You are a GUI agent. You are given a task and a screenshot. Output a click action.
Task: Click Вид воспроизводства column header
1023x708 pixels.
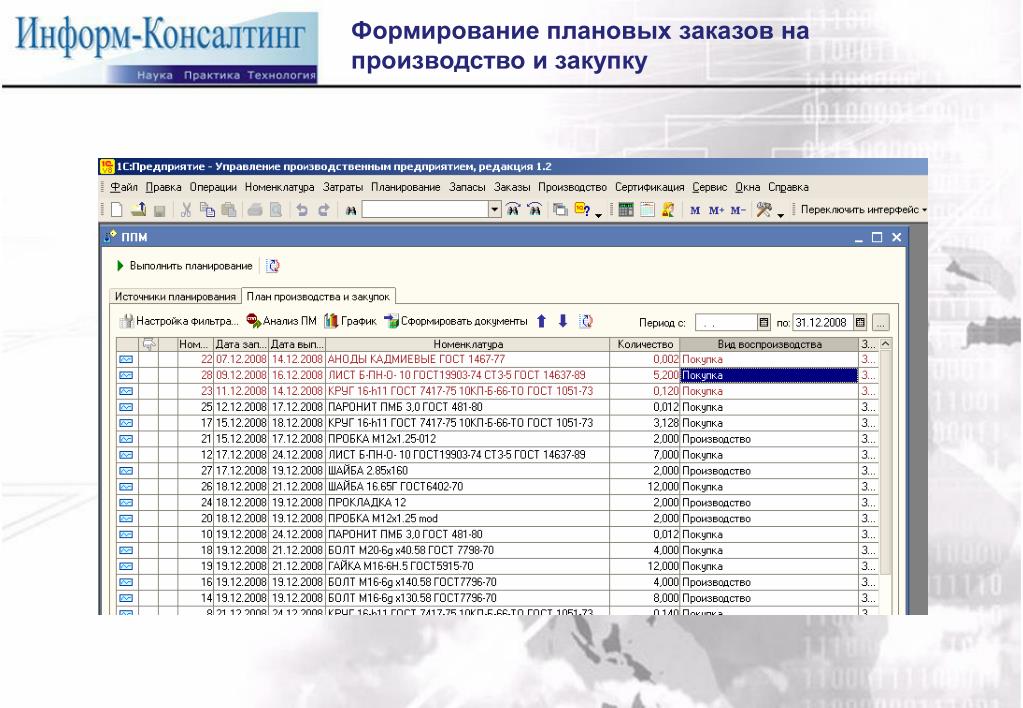769,344
